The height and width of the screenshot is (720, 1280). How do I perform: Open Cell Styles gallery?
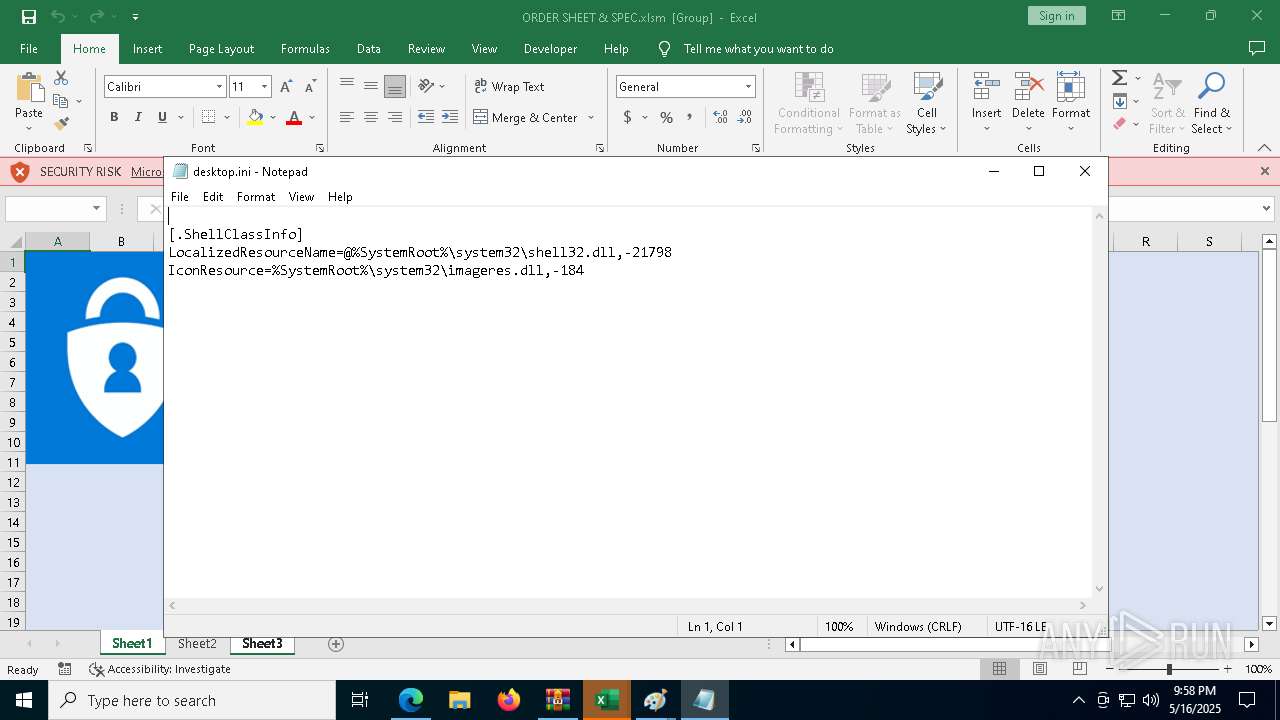[x=927, y=103]
